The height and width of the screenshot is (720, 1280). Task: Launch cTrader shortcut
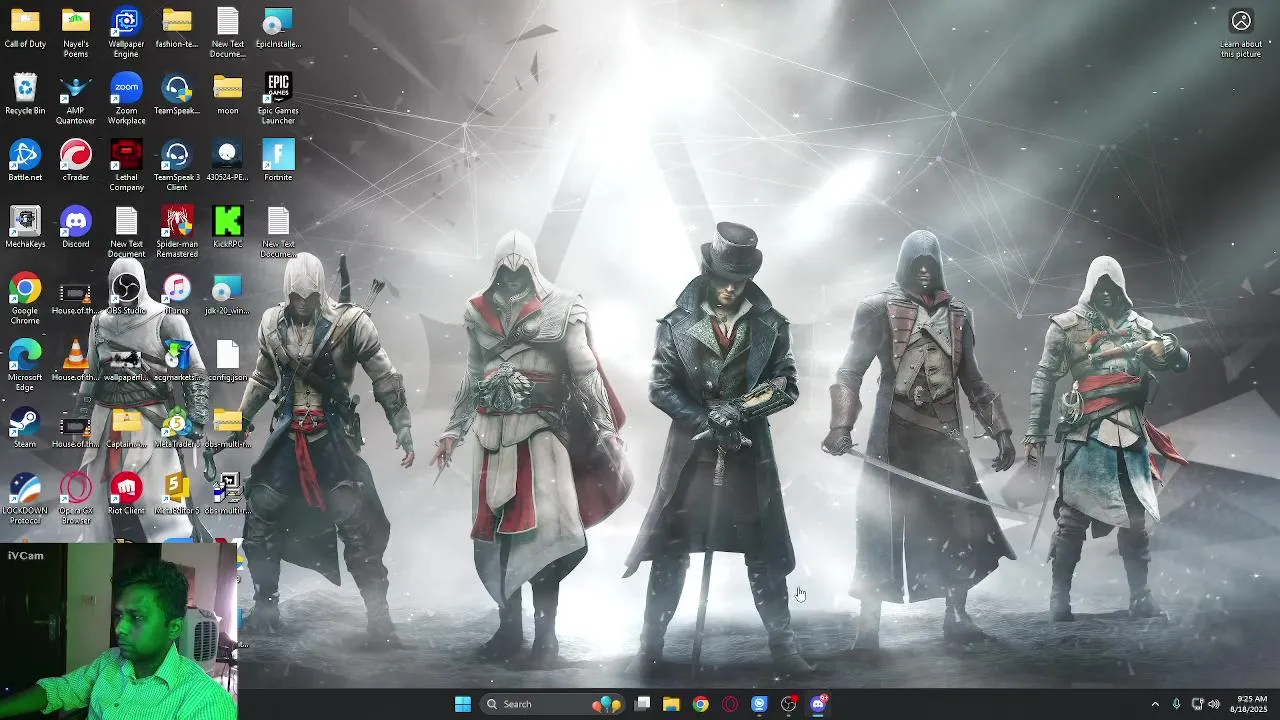point(76,161)
